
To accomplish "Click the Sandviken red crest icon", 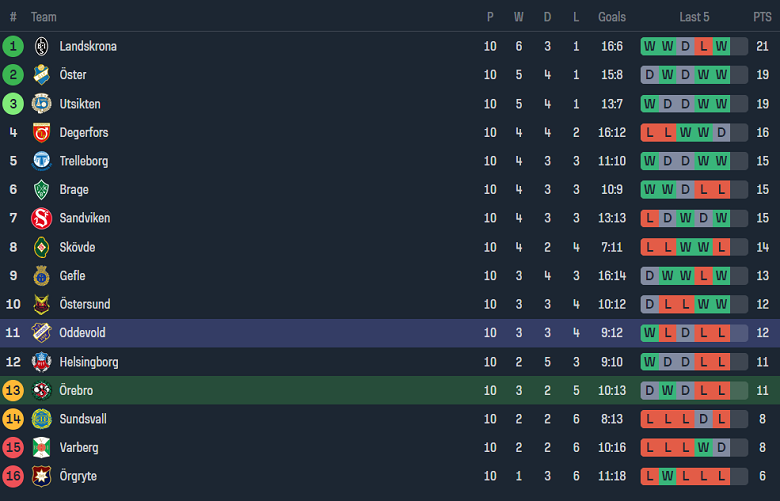I will point(41,218).
